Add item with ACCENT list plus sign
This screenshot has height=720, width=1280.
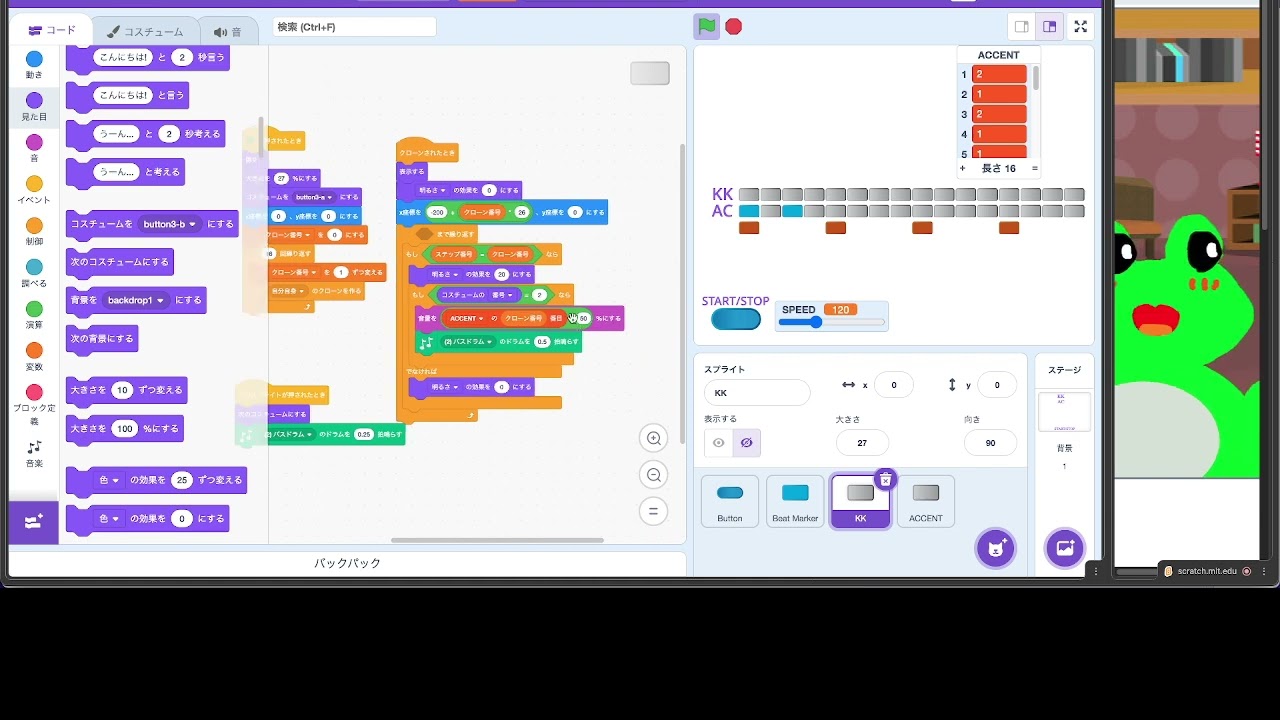coord(963,169)
